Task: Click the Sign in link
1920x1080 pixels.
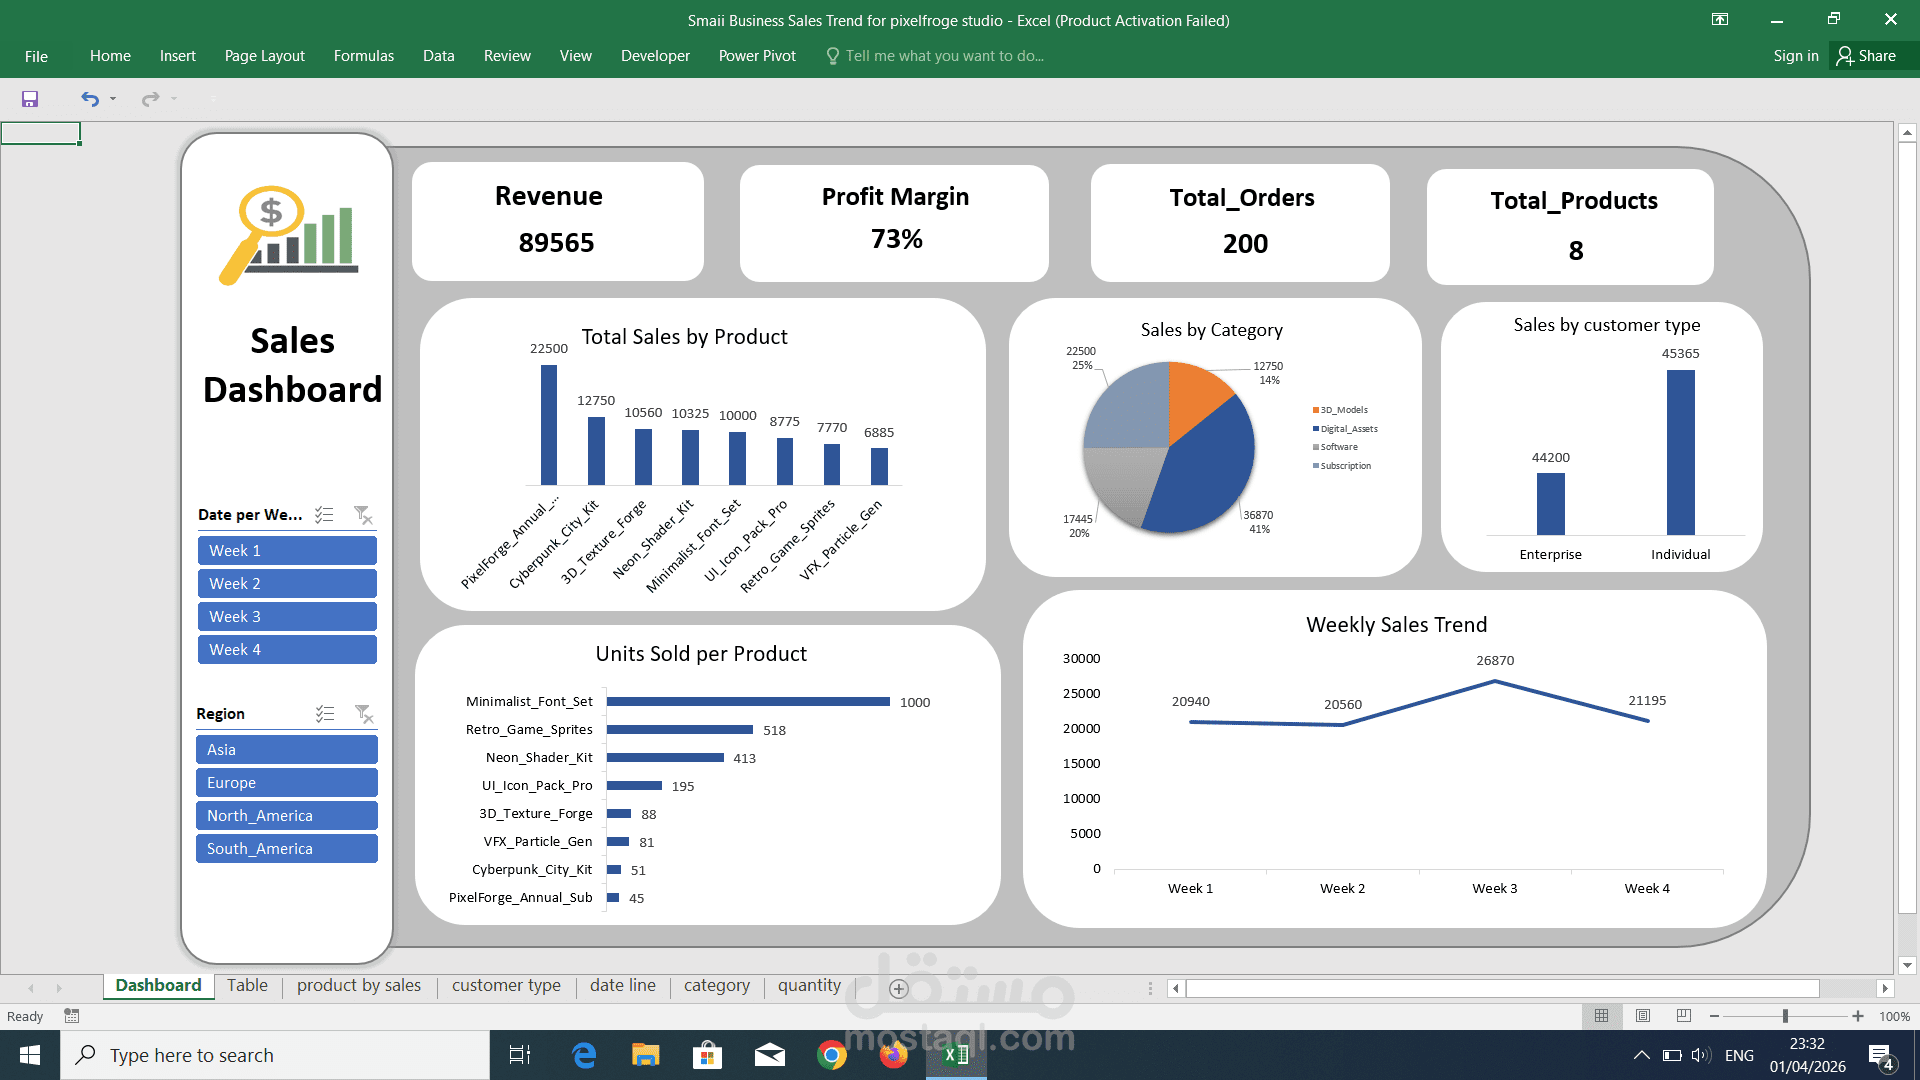Action: click(x=1795, y=56)
